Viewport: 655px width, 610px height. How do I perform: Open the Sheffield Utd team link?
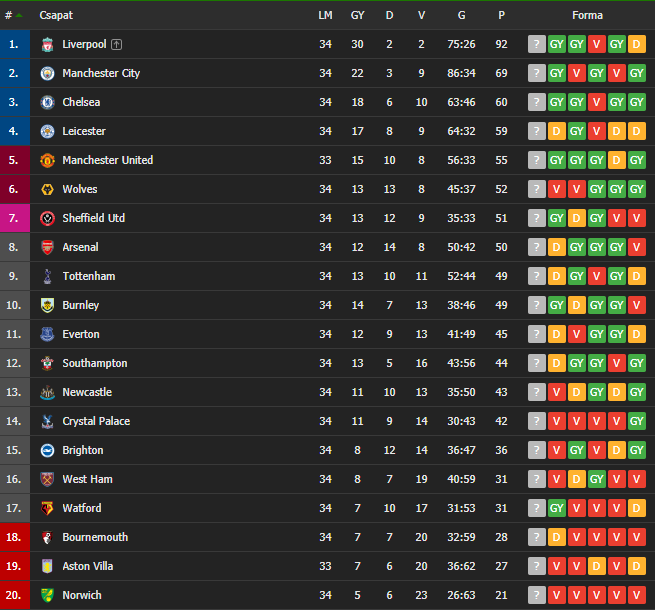(93, 218)
